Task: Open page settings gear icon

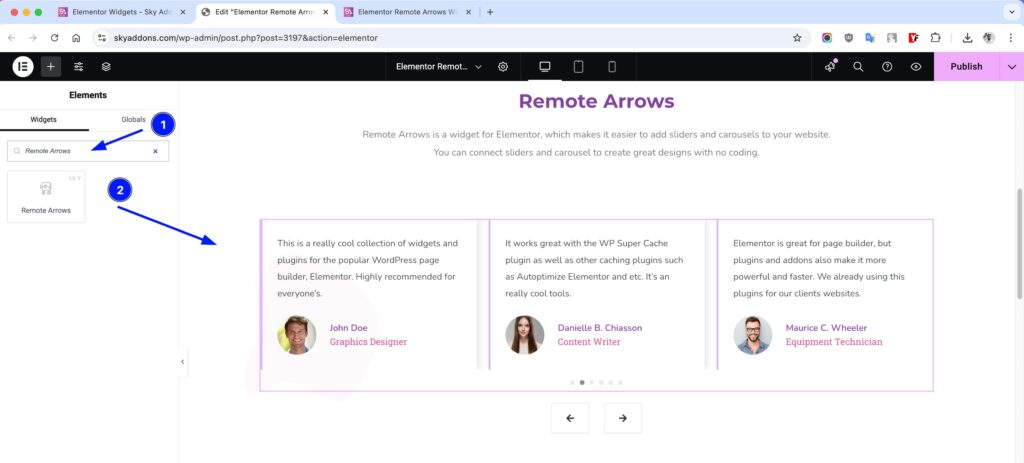Action: tap(503, 67)
